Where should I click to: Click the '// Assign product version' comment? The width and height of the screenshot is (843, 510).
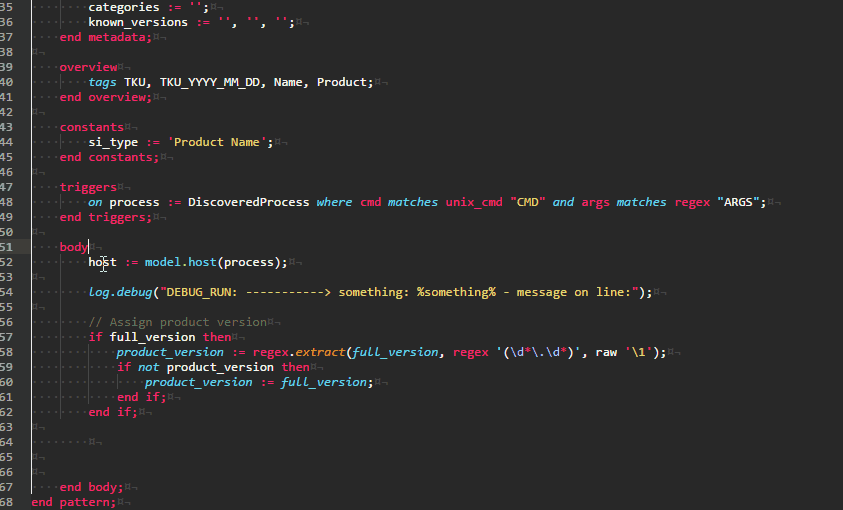click(177, 322)
